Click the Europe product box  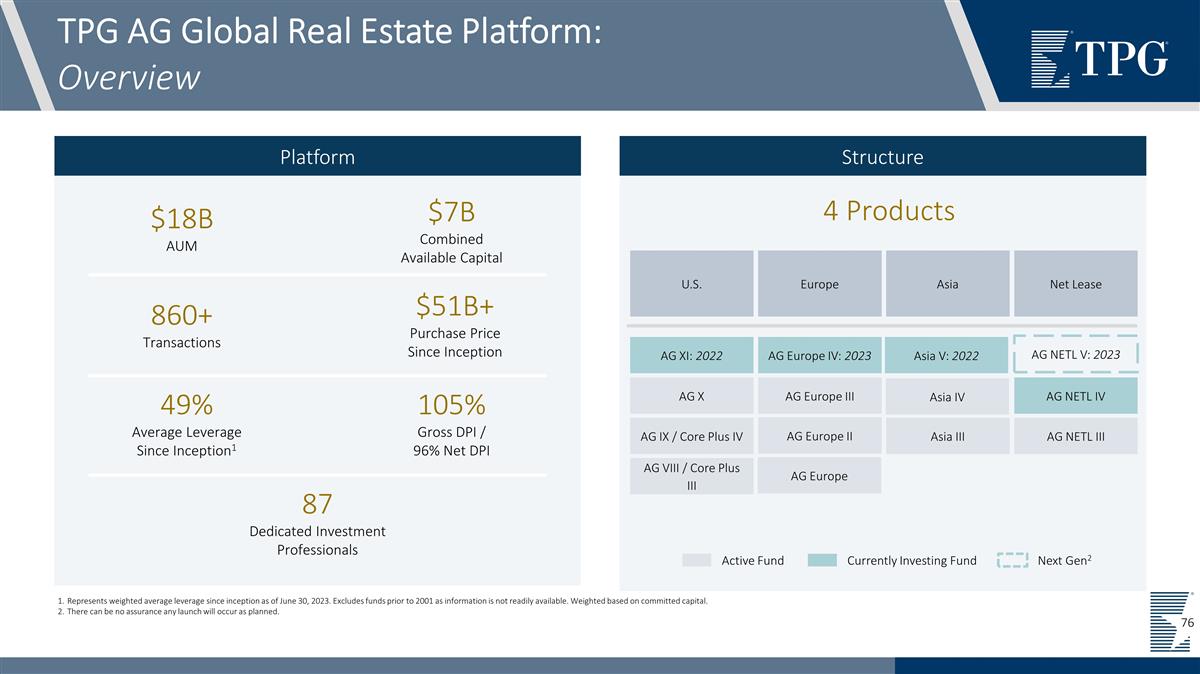pyautogui.click(x=819, y=284)
